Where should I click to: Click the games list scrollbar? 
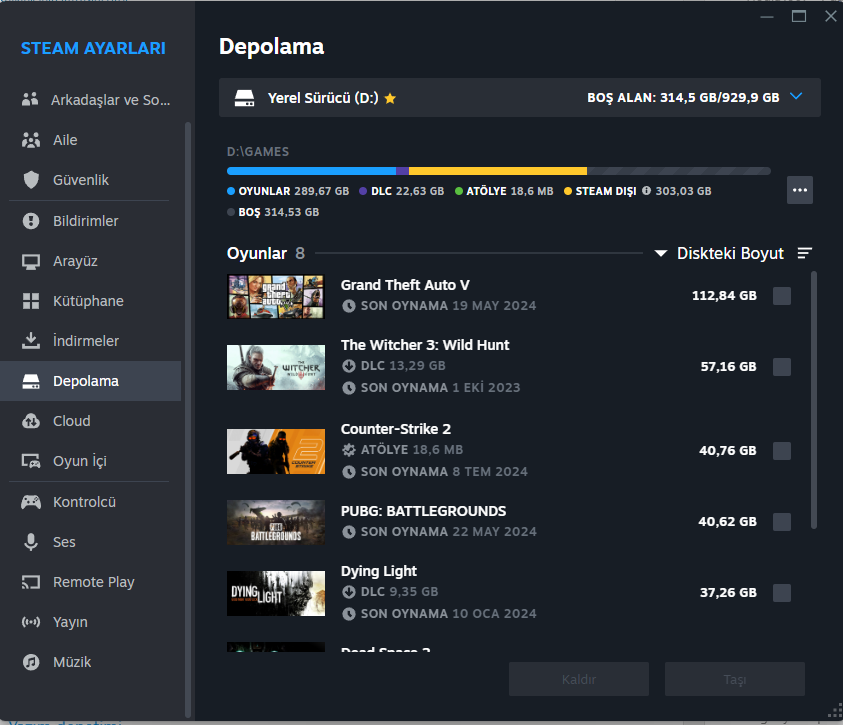point(814,400)
